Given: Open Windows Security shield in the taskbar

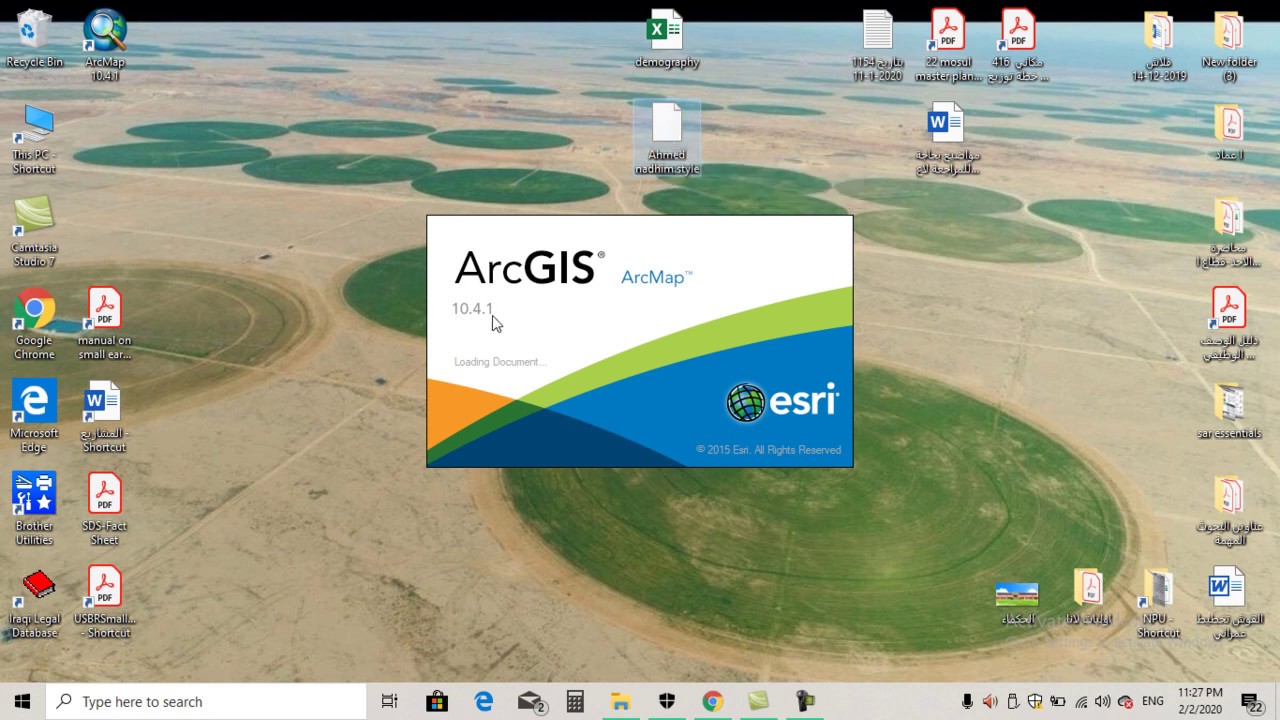Looking at the screenshot, I should pos(667,701).
